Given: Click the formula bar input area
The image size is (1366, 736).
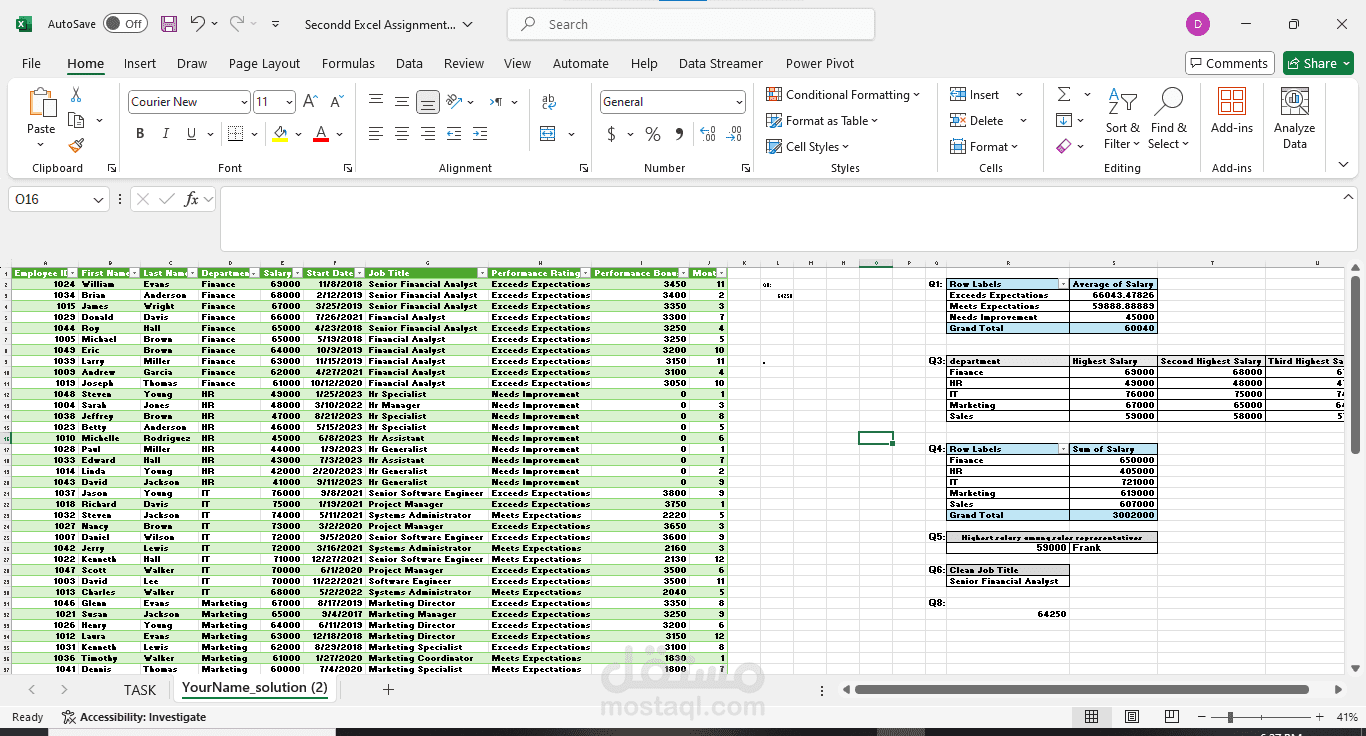Looking at the screenshot, I should pos(782,219).
